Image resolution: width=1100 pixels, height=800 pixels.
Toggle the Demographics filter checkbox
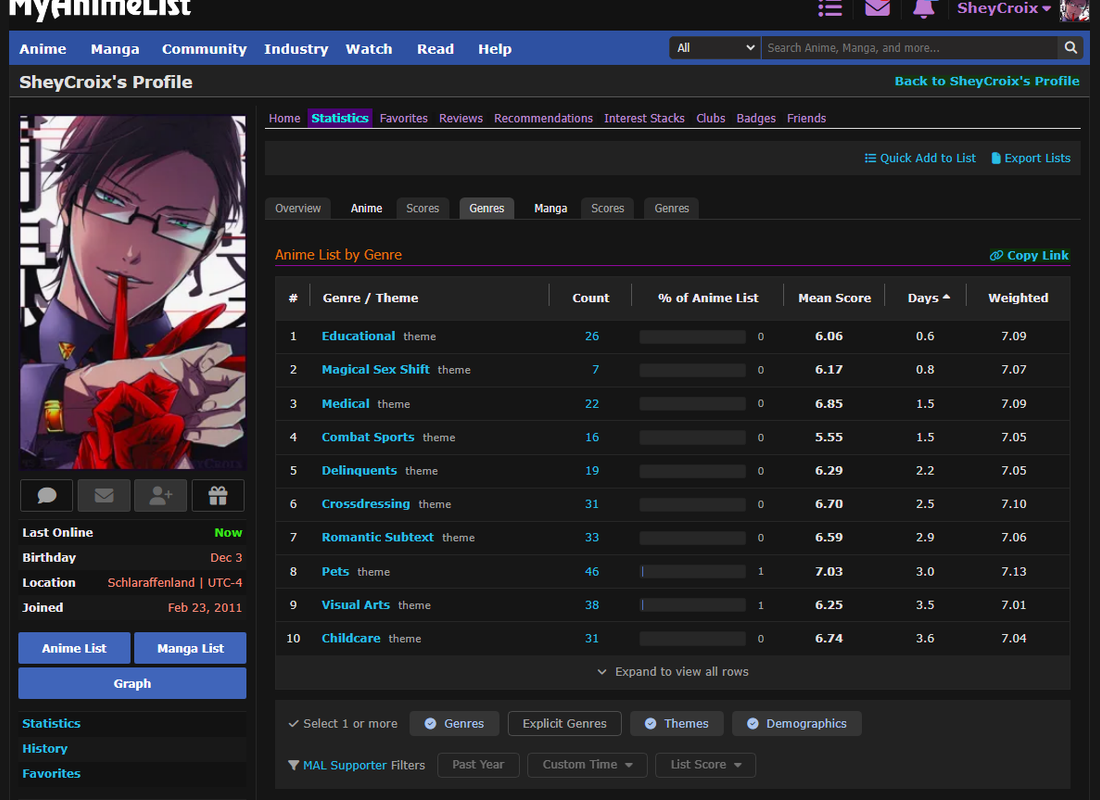(796, 724)
